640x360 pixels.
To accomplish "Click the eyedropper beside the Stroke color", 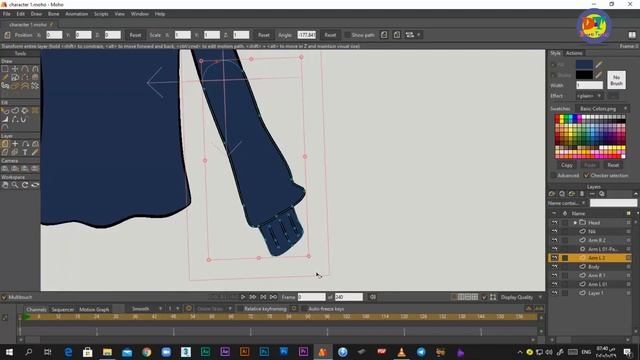I will (599, 75).
